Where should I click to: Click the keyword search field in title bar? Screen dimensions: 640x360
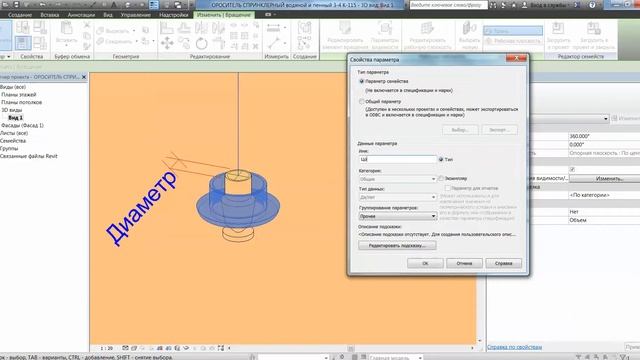pos(448,5)
